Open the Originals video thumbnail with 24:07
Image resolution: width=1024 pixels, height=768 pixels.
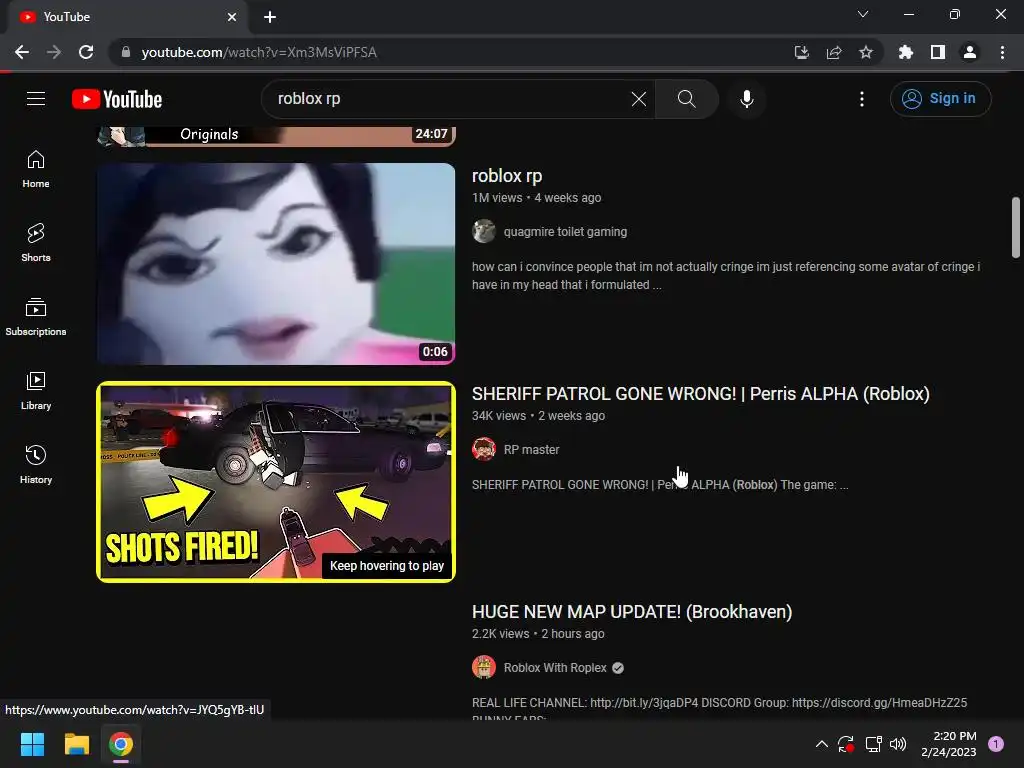[276, 136]
